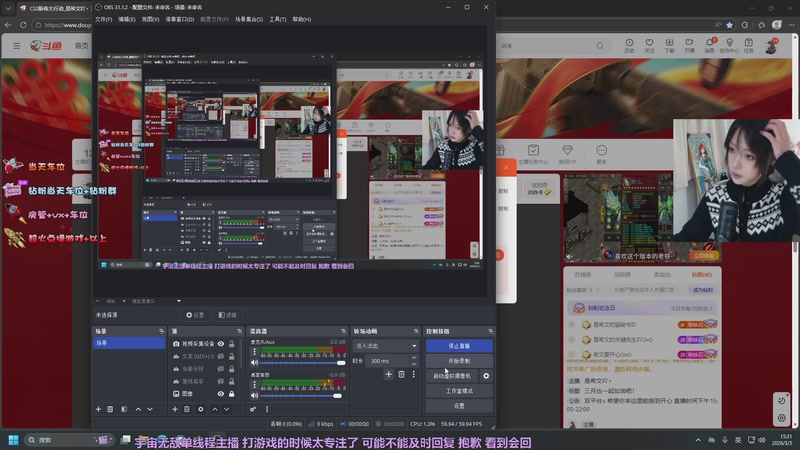Open 创作中心 icon in Douyu header
The height and width of the screenshot is (450, 800).
pos(730,45)
